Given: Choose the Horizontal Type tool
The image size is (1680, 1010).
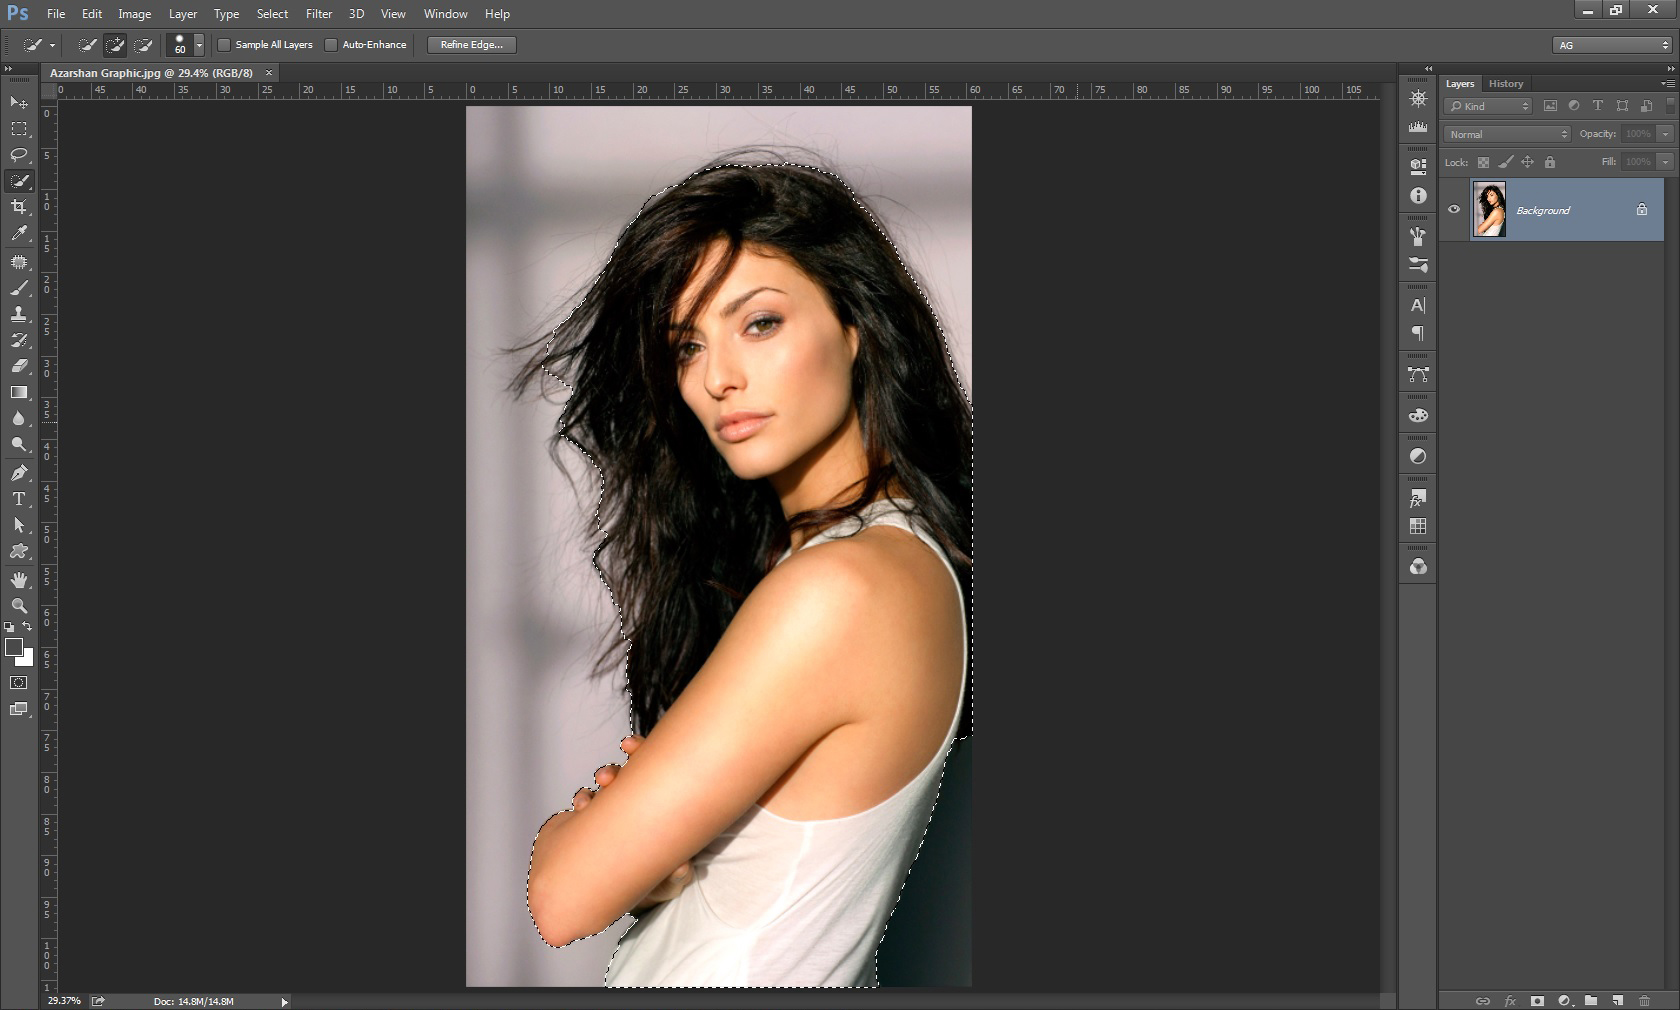Looking at the screenshot, I should [19, 499].
